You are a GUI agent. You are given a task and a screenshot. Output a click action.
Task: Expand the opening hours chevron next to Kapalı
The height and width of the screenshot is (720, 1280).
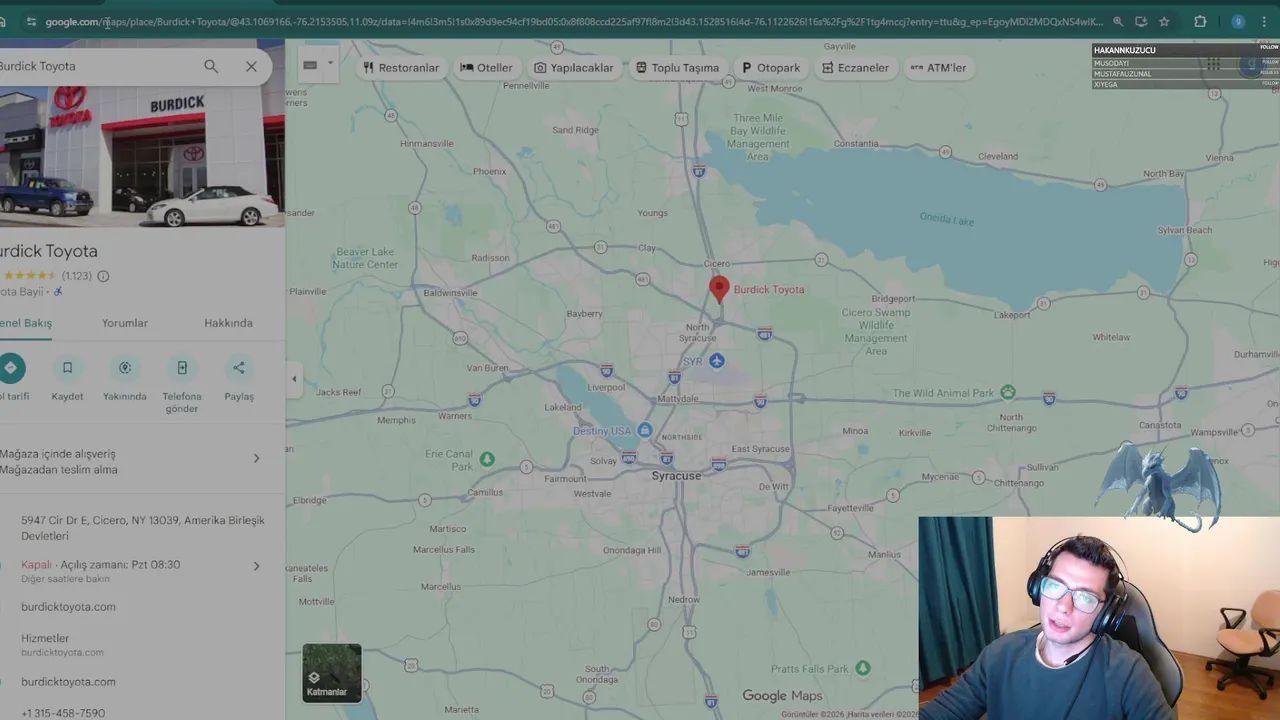(256, 566)
